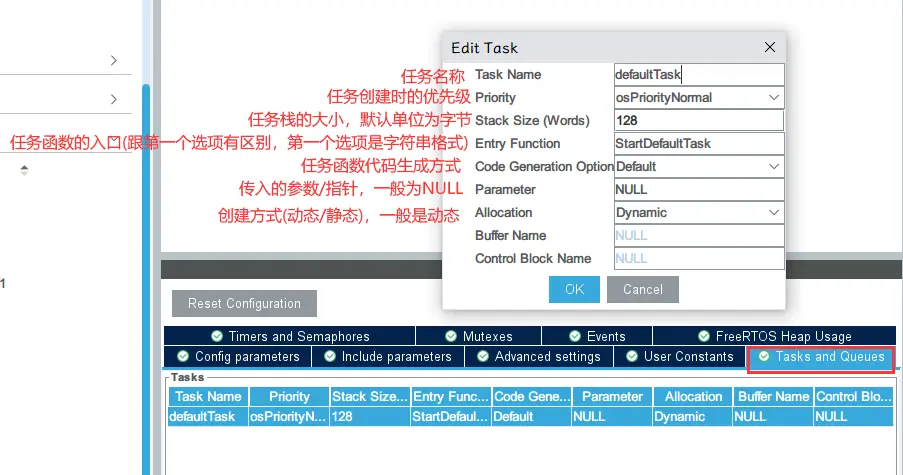Click the Reset Configuration button

[244, 303]
